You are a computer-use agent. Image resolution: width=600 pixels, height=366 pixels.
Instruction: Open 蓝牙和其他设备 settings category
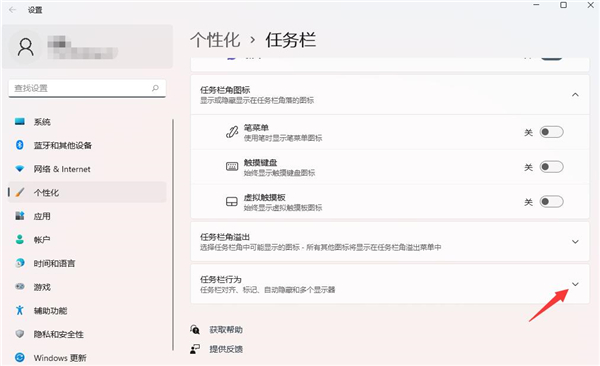click(x=87, y=145)
